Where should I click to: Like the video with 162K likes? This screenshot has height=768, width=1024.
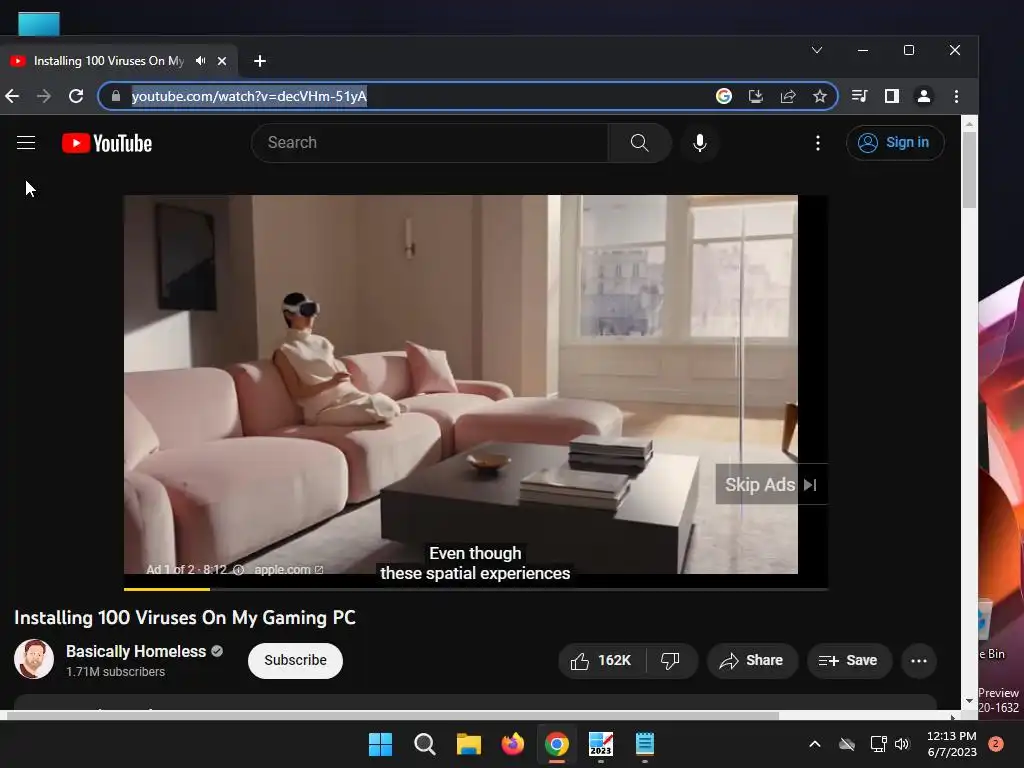pyautogui.click(x=601, y=661)
